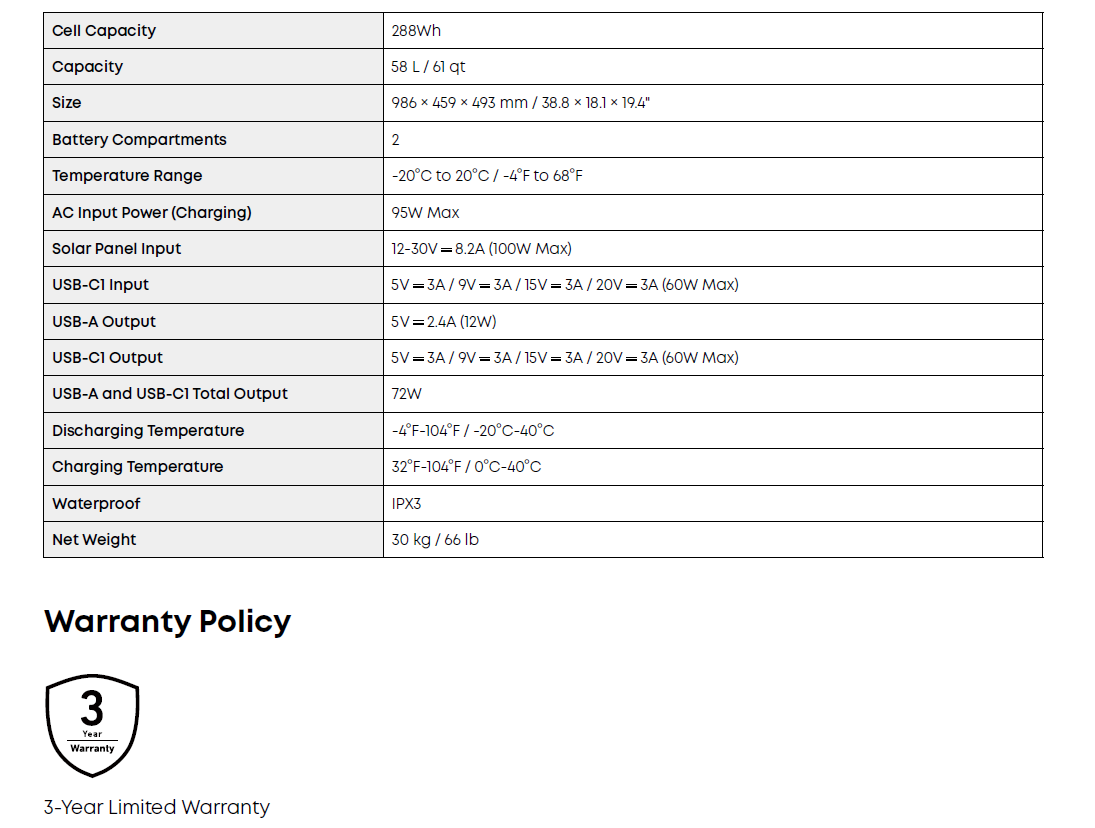
Task: Click the Battery Compartments label
Action: click(x=139, y=140)
